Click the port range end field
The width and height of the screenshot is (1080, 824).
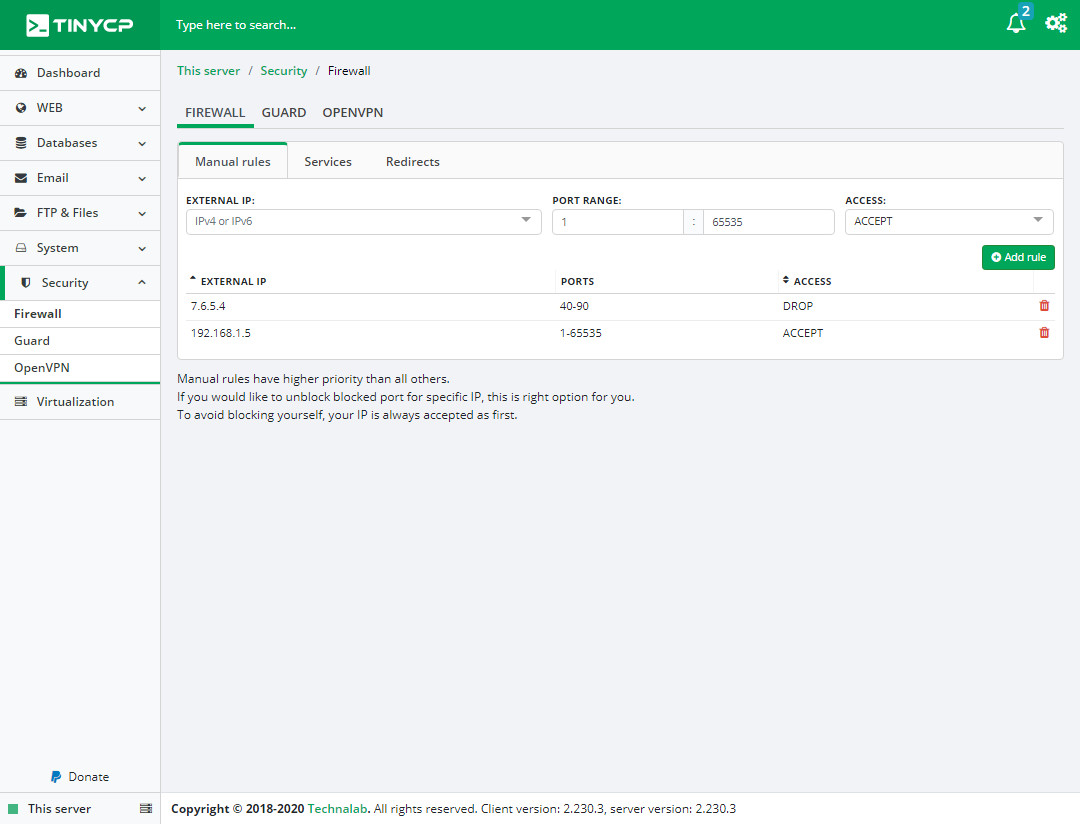point(769,222)
